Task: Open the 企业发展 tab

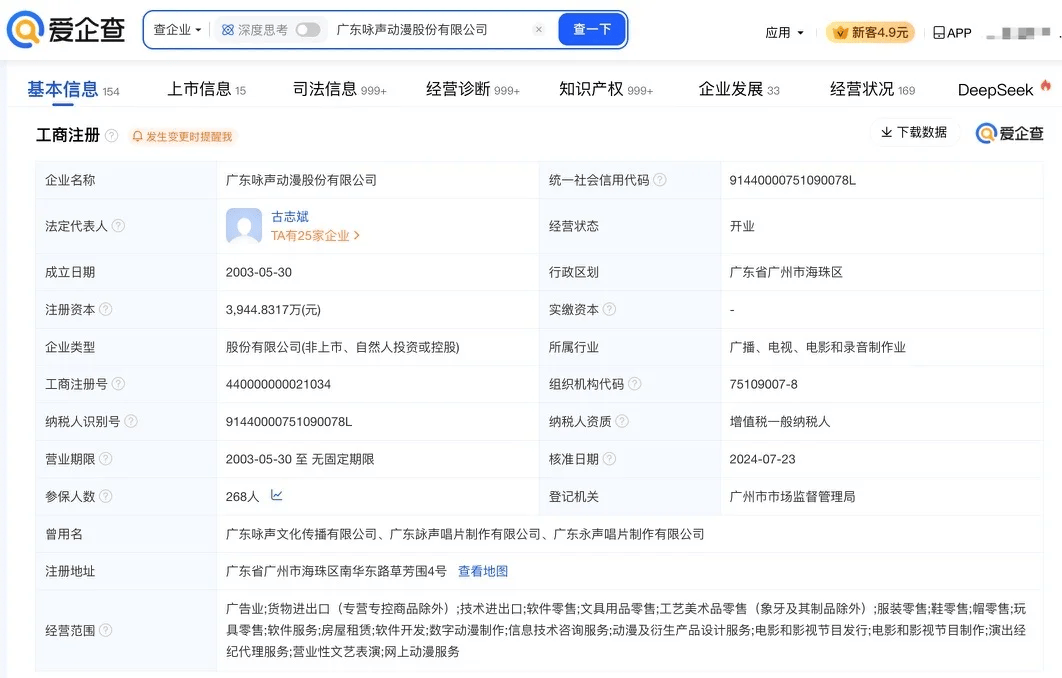Action: tap(739, 89)
